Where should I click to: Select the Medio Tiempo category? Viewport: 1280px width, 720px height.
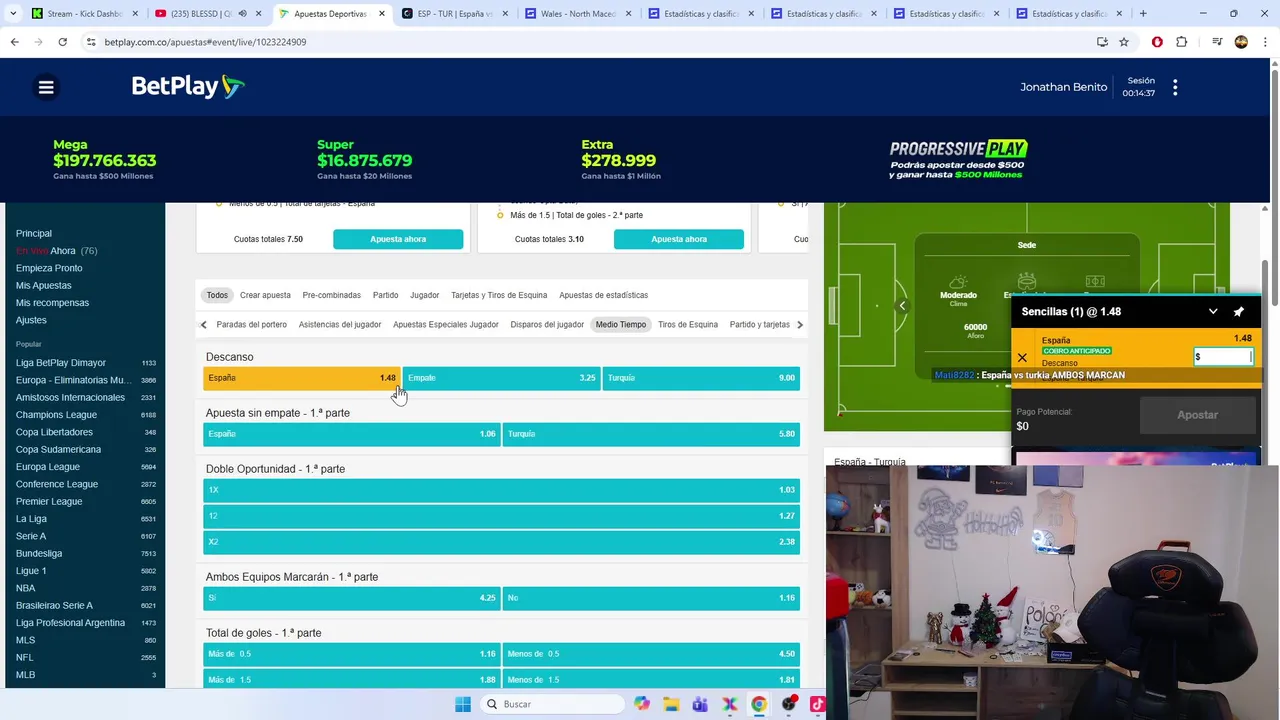point(621,324)
